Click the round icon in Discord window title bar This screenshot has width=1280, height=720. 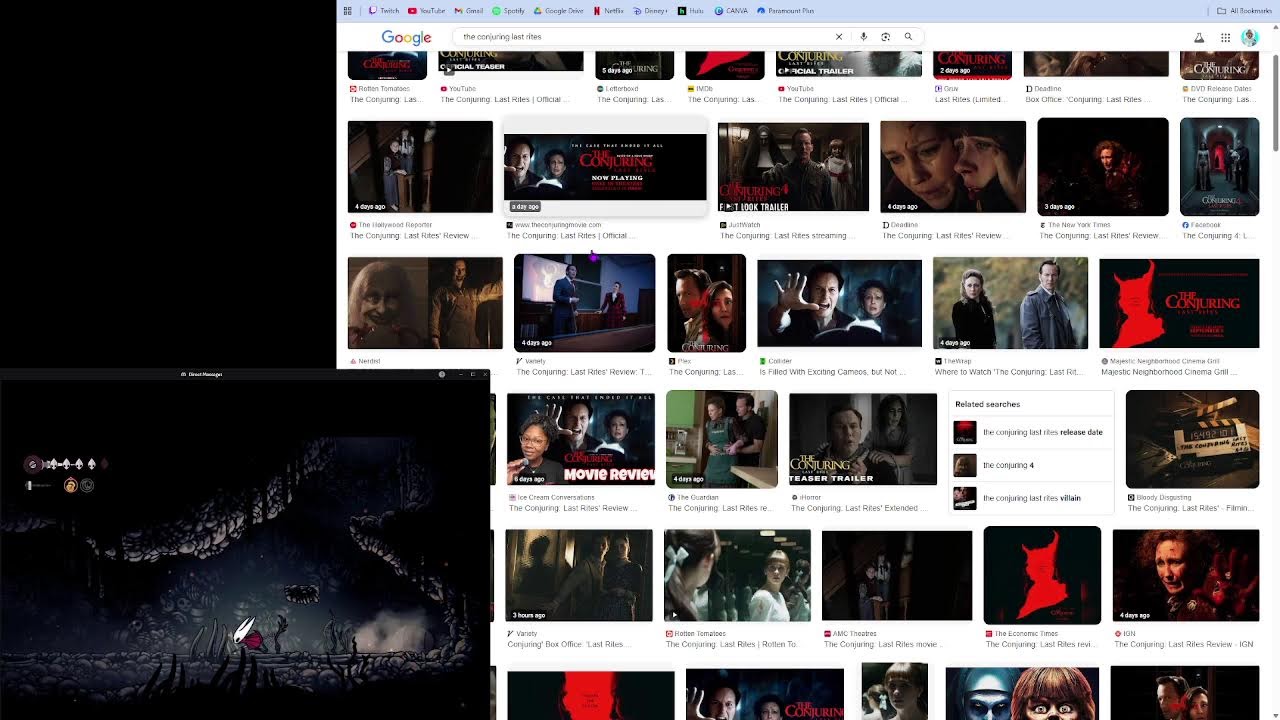coord(442,374)
